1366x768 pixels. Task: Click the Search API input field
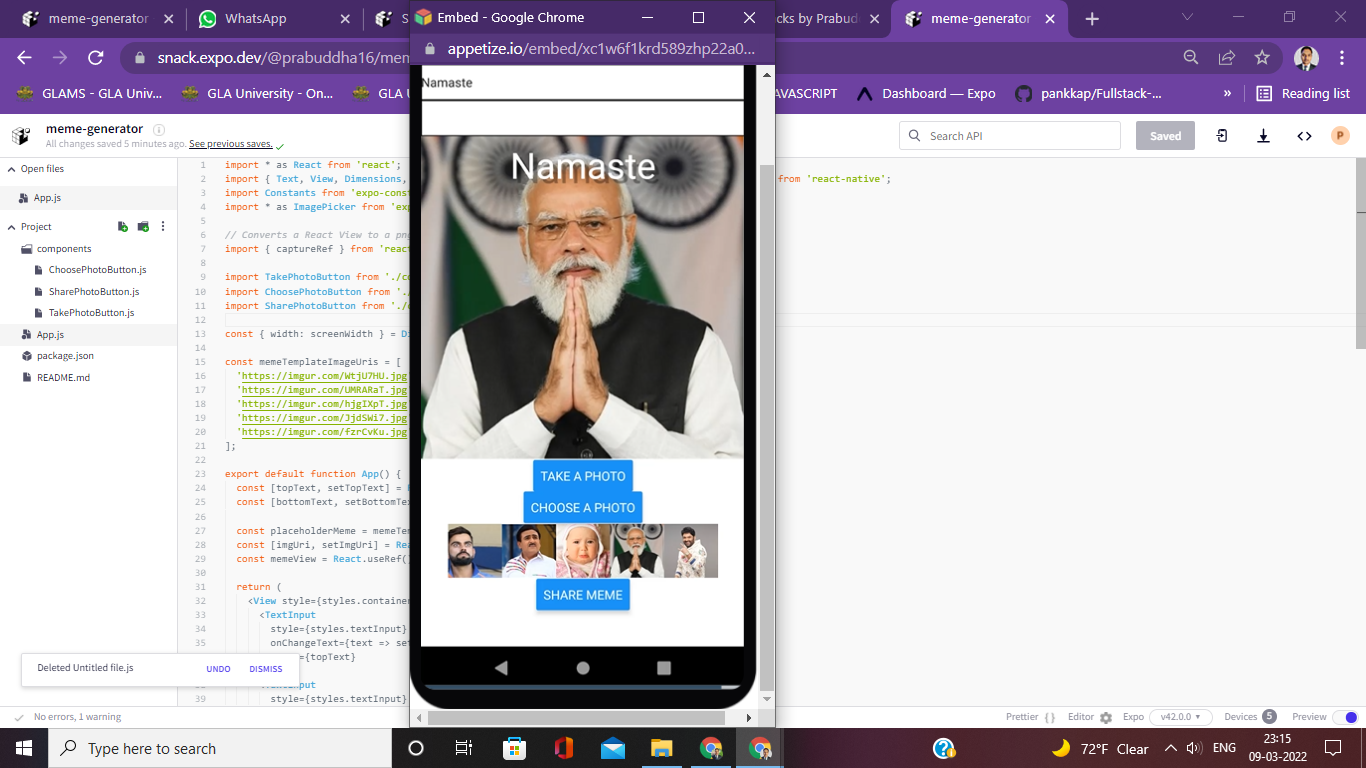pos(1010,134)
